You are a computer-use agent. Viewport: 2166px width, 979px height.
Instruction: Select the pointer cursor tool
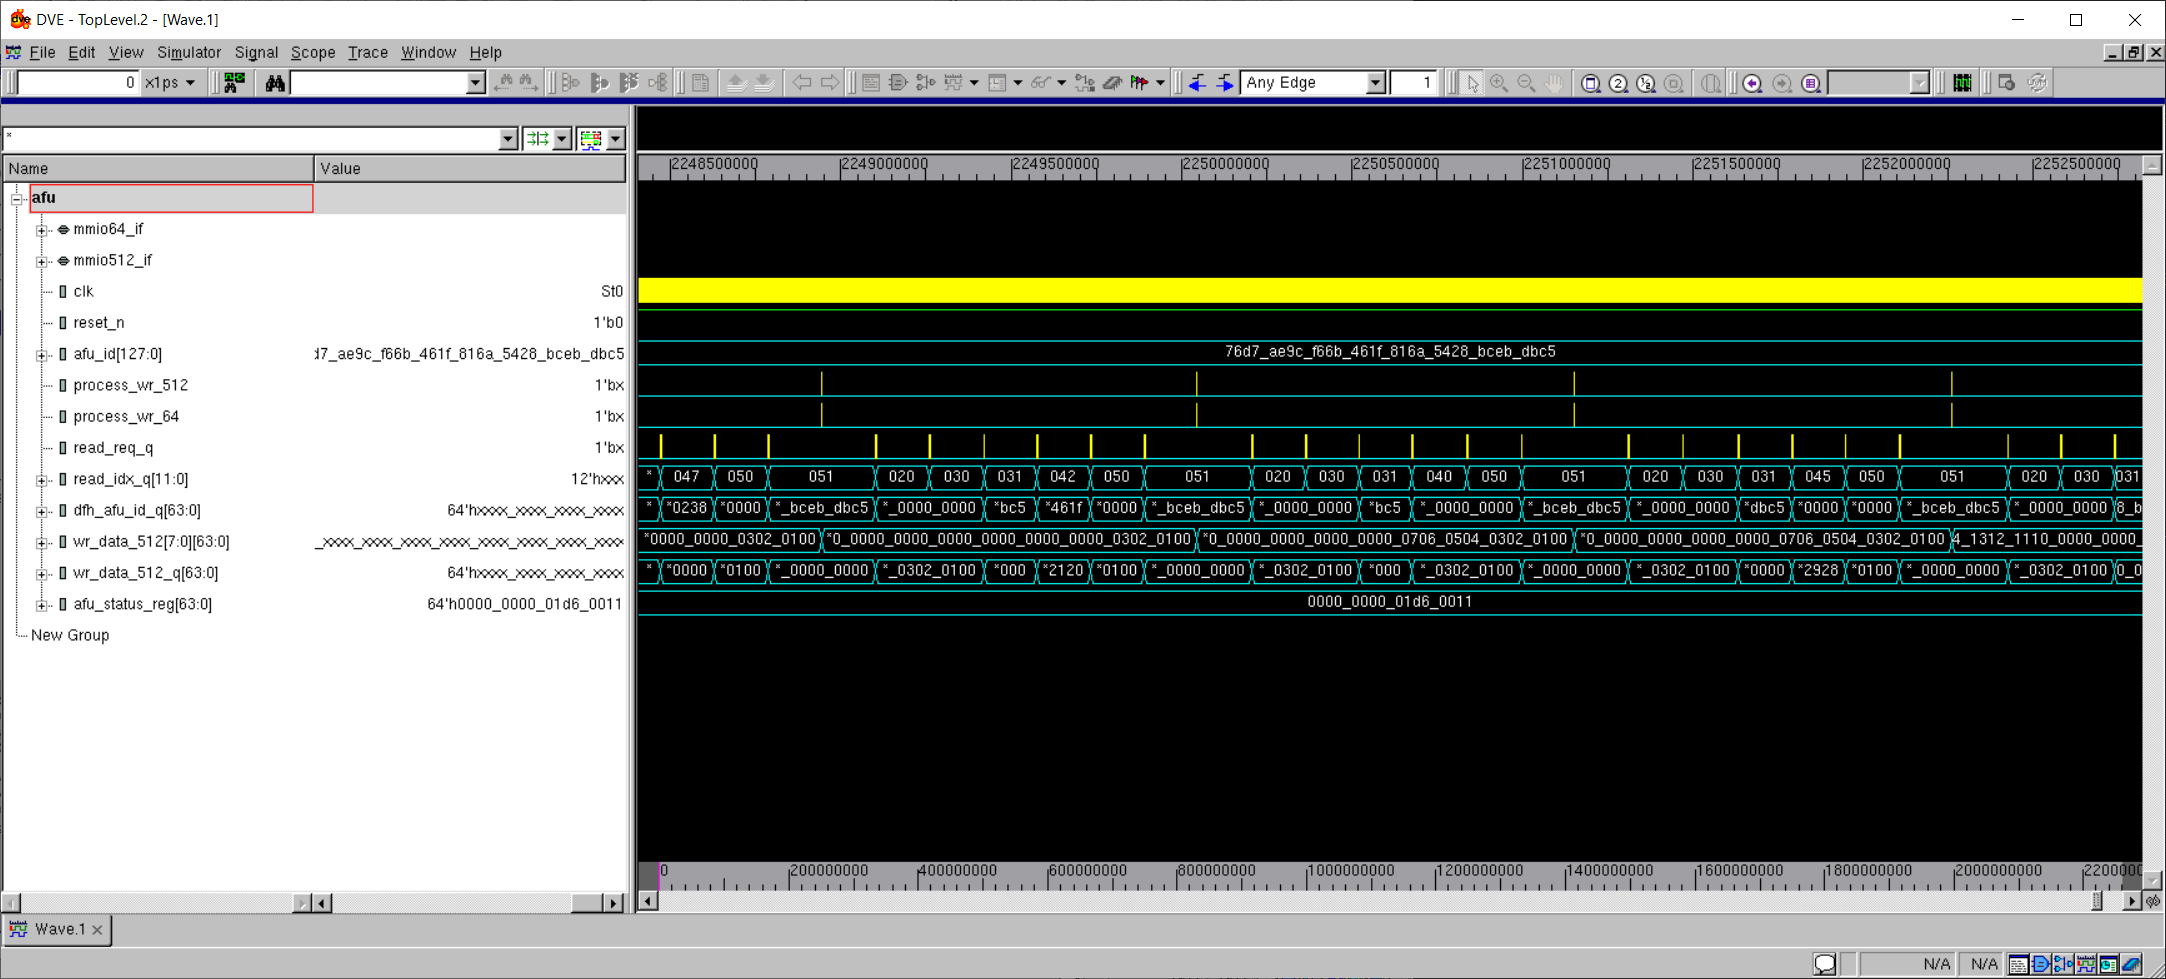coord(1472,83)
